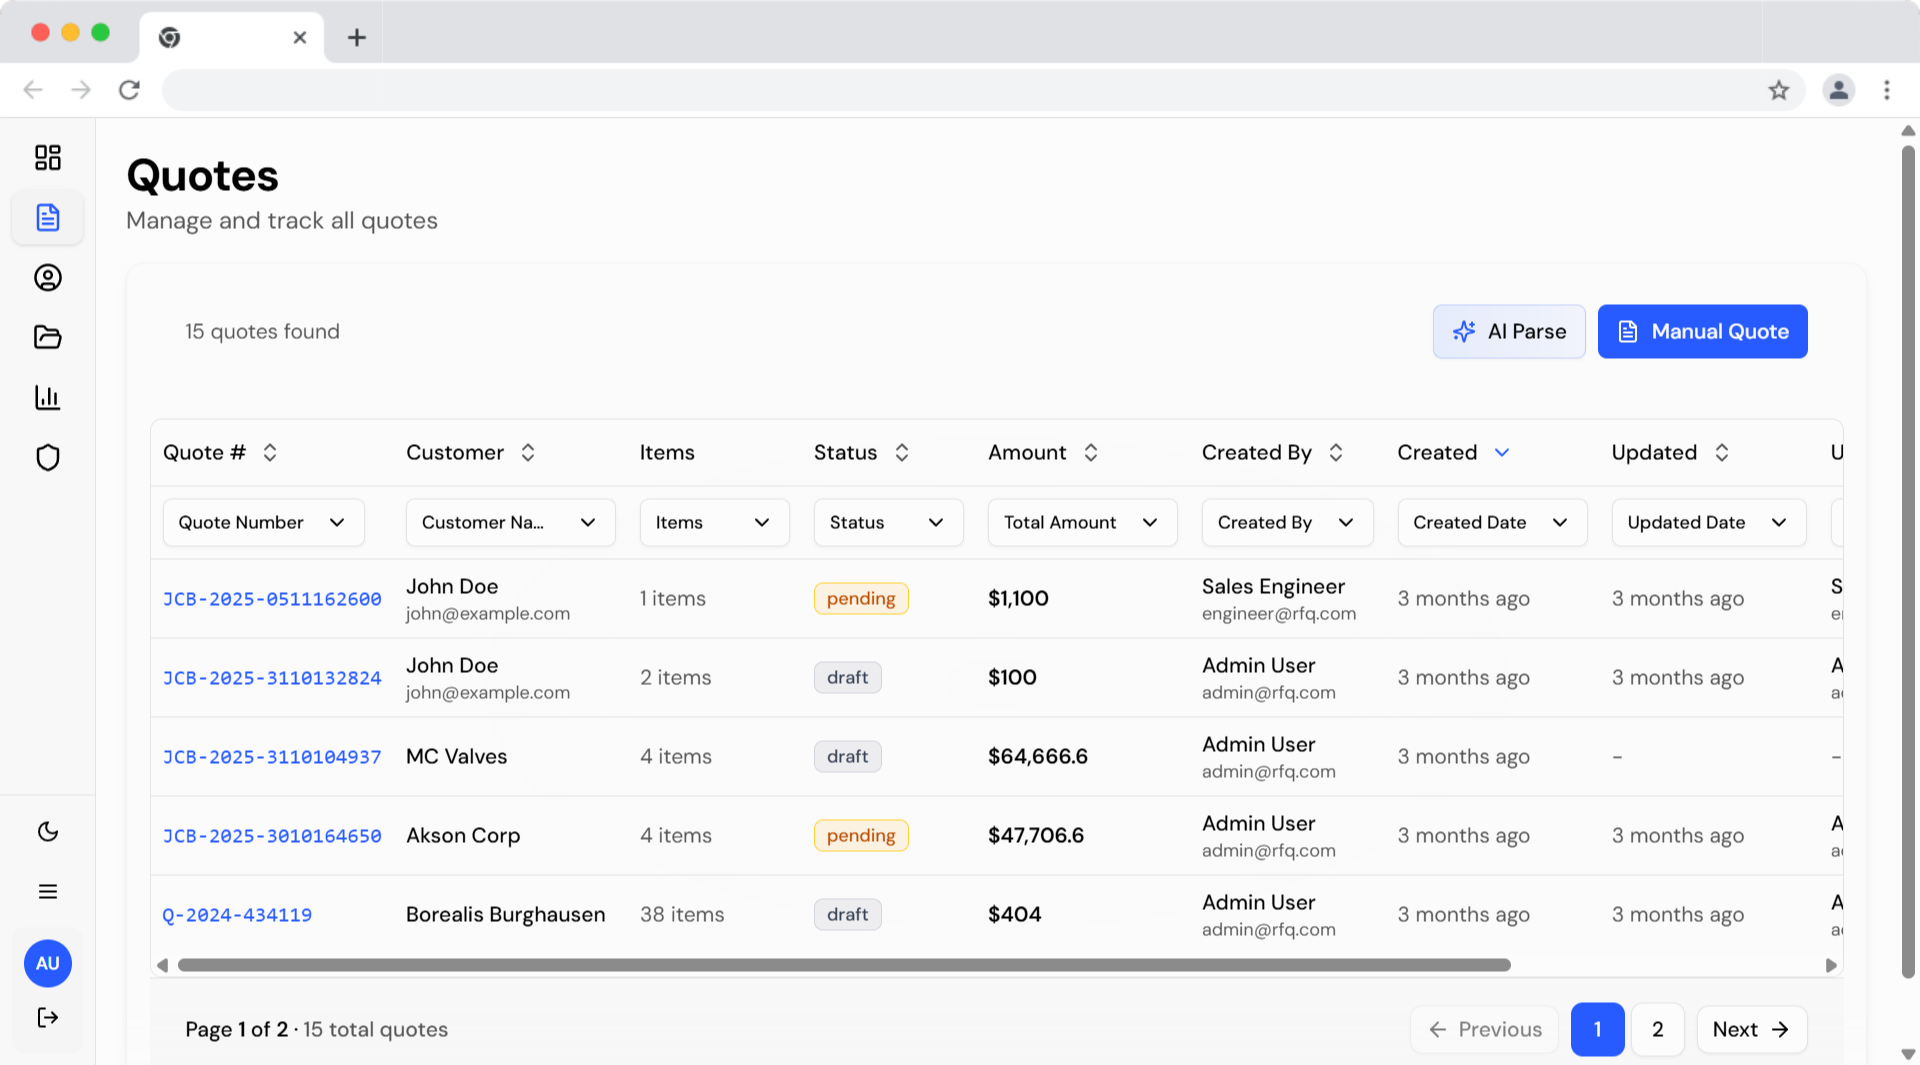1920x1065 pixels.
Task: Open quote Q-2024-434119
Action: [237, 915]
